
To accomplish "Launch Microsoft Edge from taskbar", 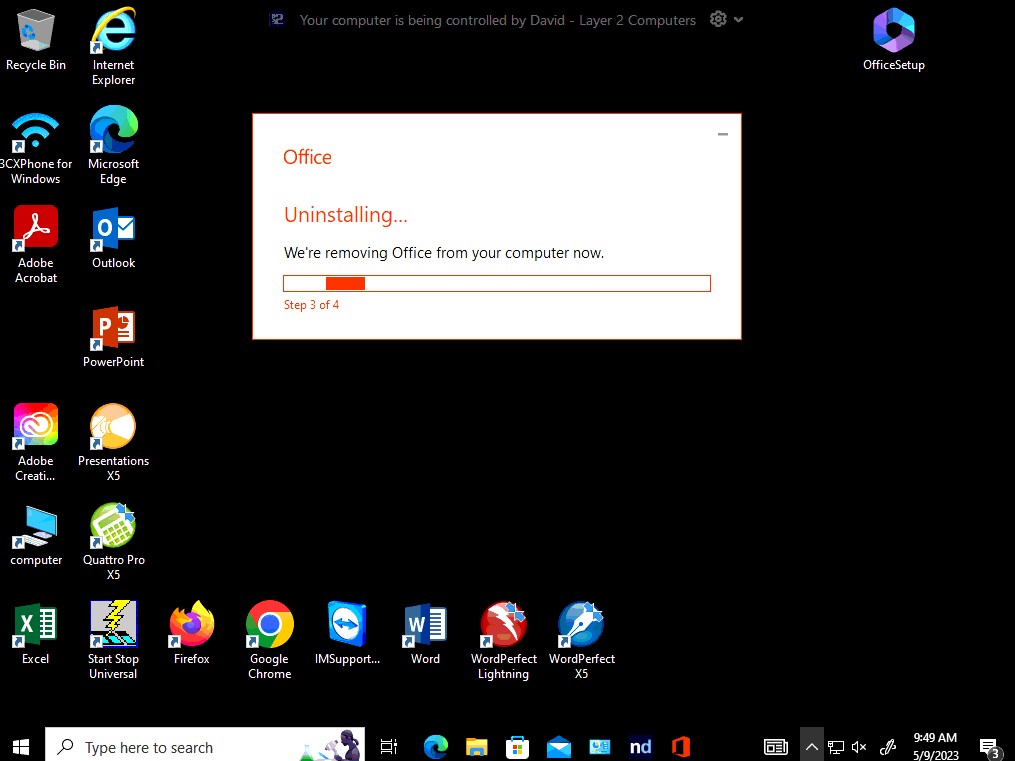I will click(436, 747).
